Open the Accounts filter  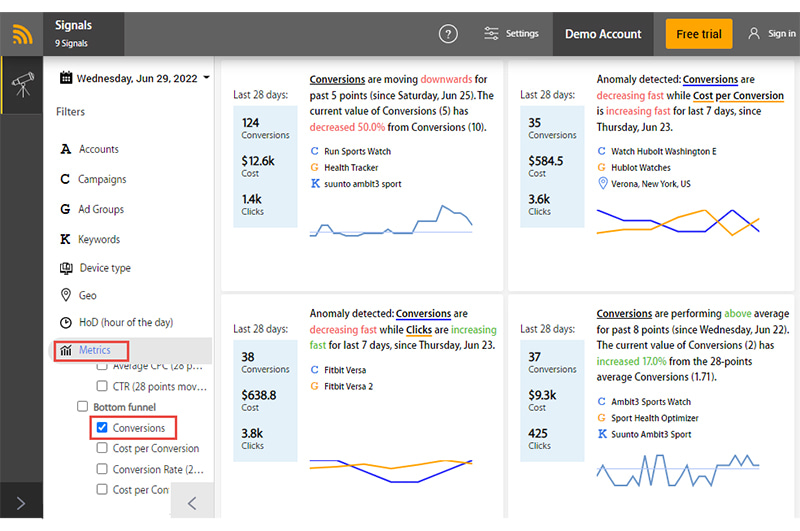(98, 149)
